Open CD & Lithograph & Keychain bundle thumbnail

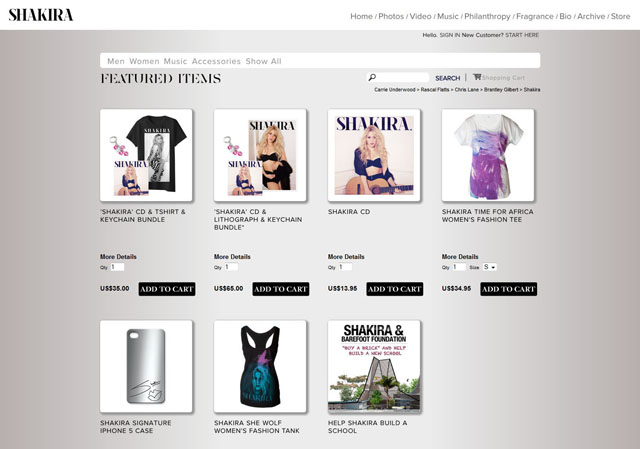tap(260, 155)
